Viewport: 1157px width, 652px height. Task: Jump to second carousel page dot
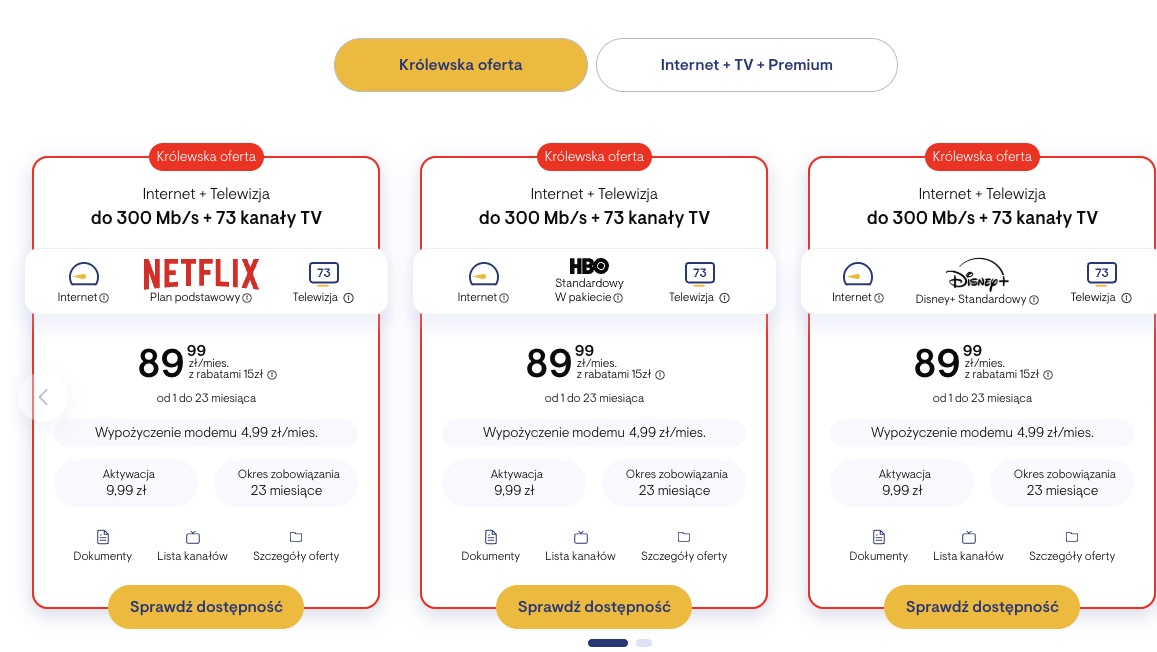[x=644, y=643]
